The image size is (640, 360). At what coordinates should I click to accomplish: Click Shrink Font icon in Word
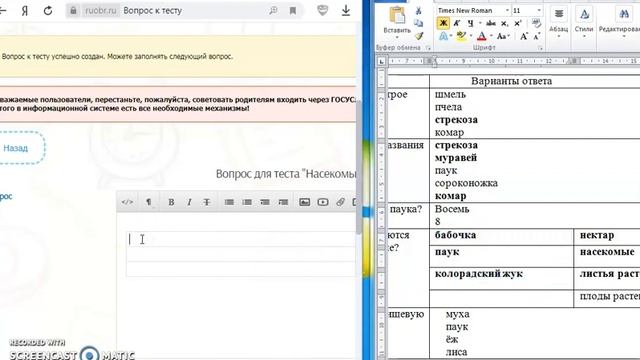[536, 37]
